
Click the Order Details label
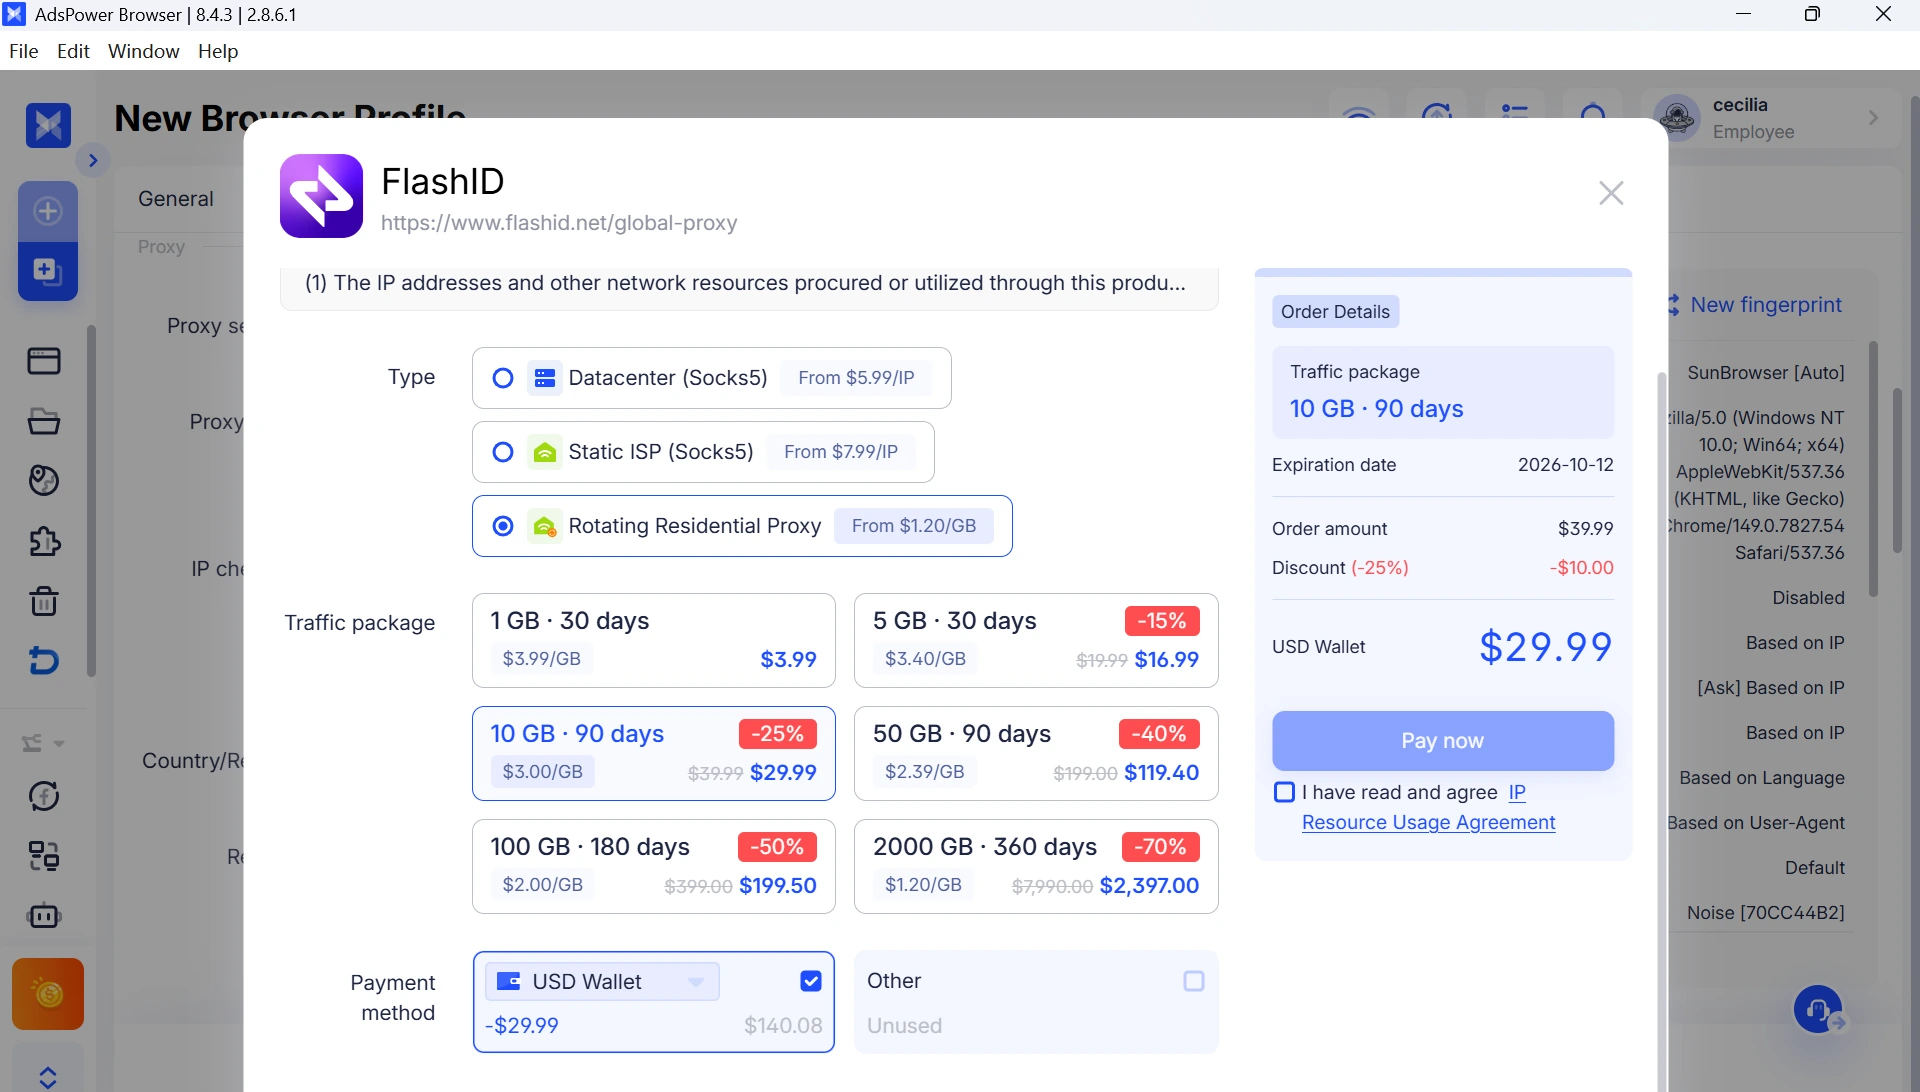[1335, 312]
